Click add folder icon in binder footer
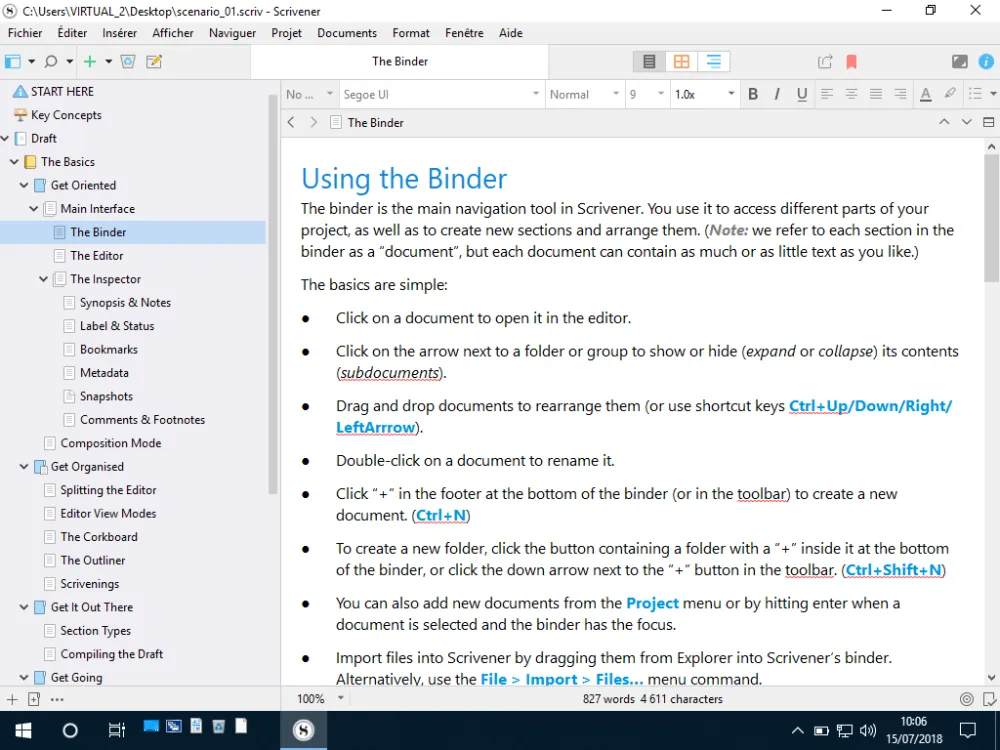 pos(34,700)
